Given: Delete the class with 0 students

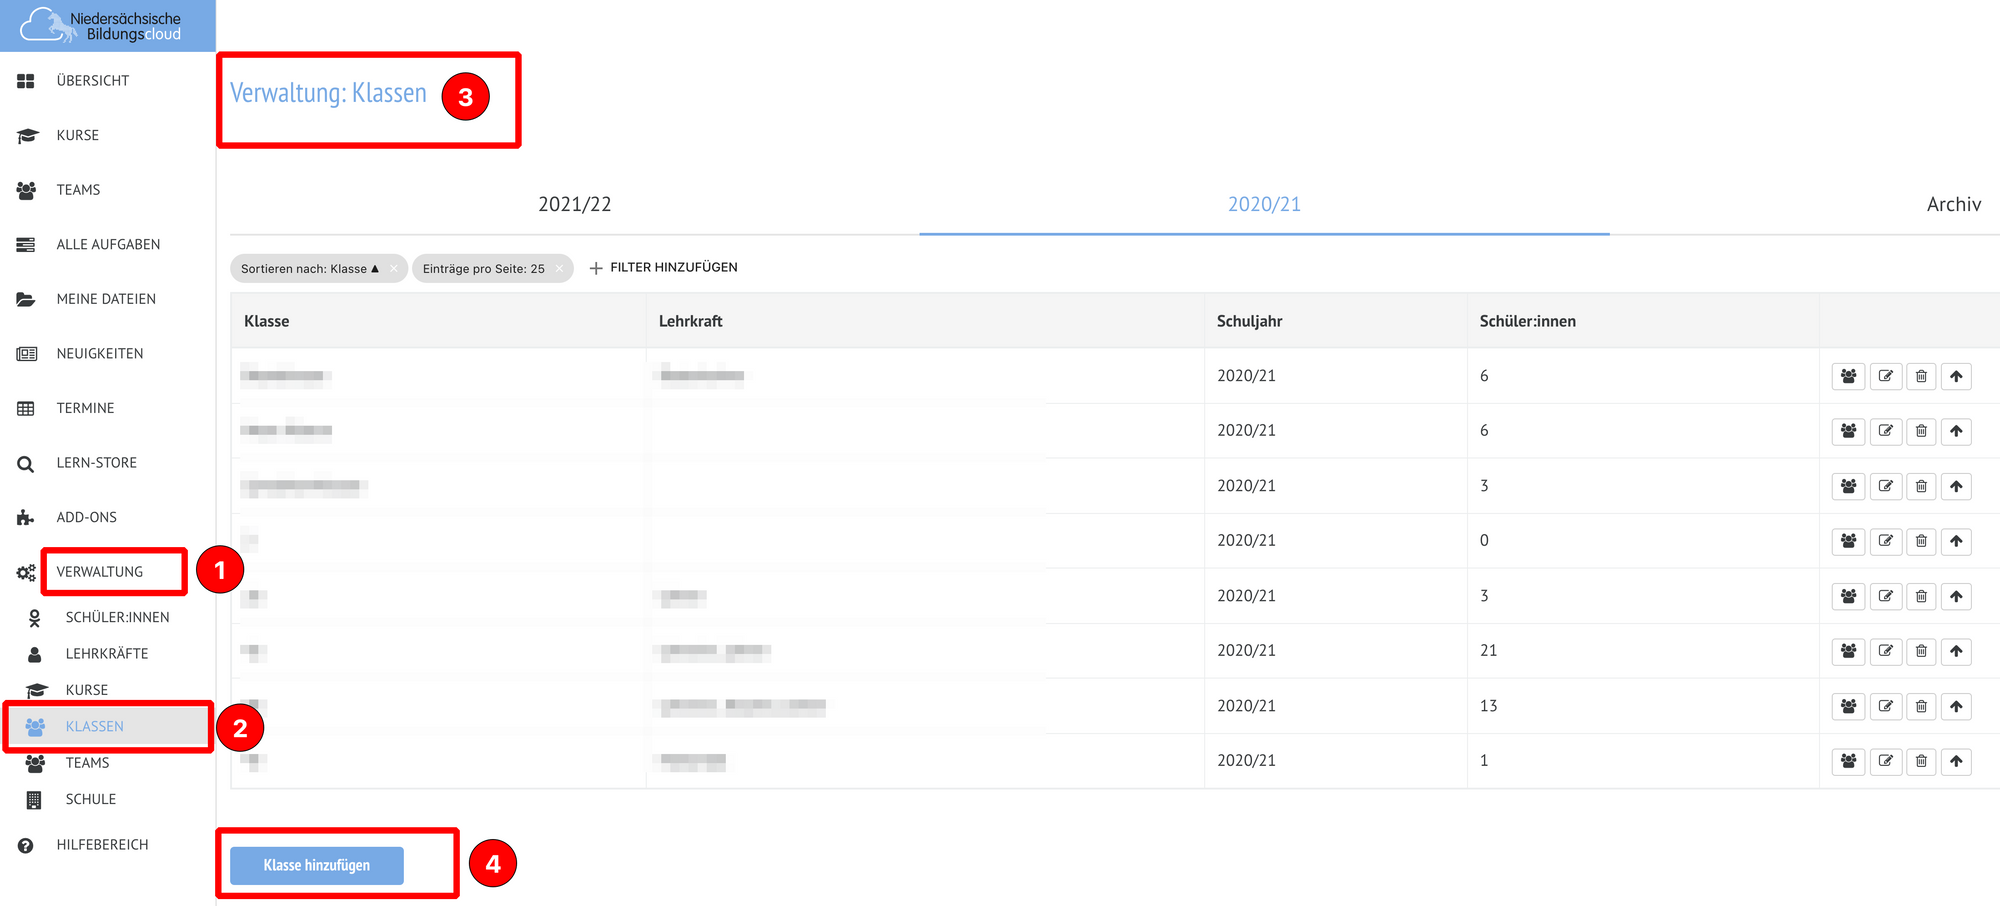Looking at the screenshot, I should point(1921,541).
